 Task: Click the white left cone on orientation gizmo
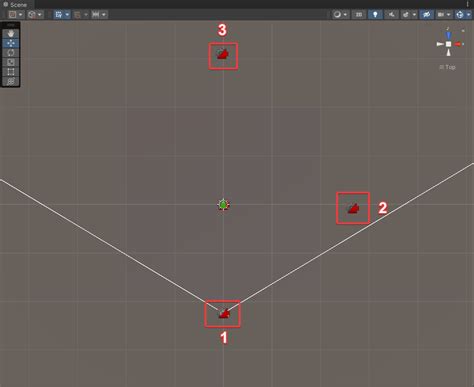(x=440, y=44)
